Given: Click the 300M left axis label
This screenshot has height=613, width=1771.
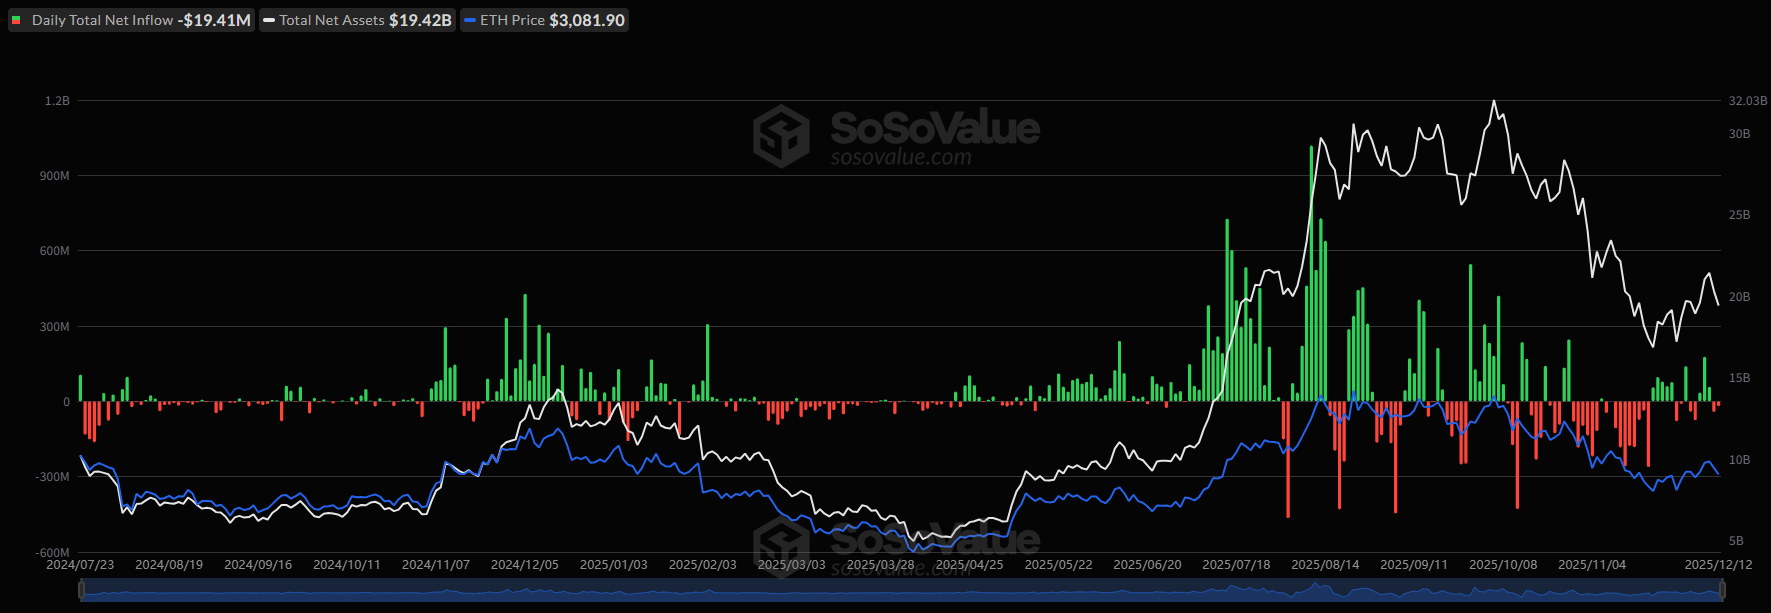Looking at the screenshot, I should [55, 327].
